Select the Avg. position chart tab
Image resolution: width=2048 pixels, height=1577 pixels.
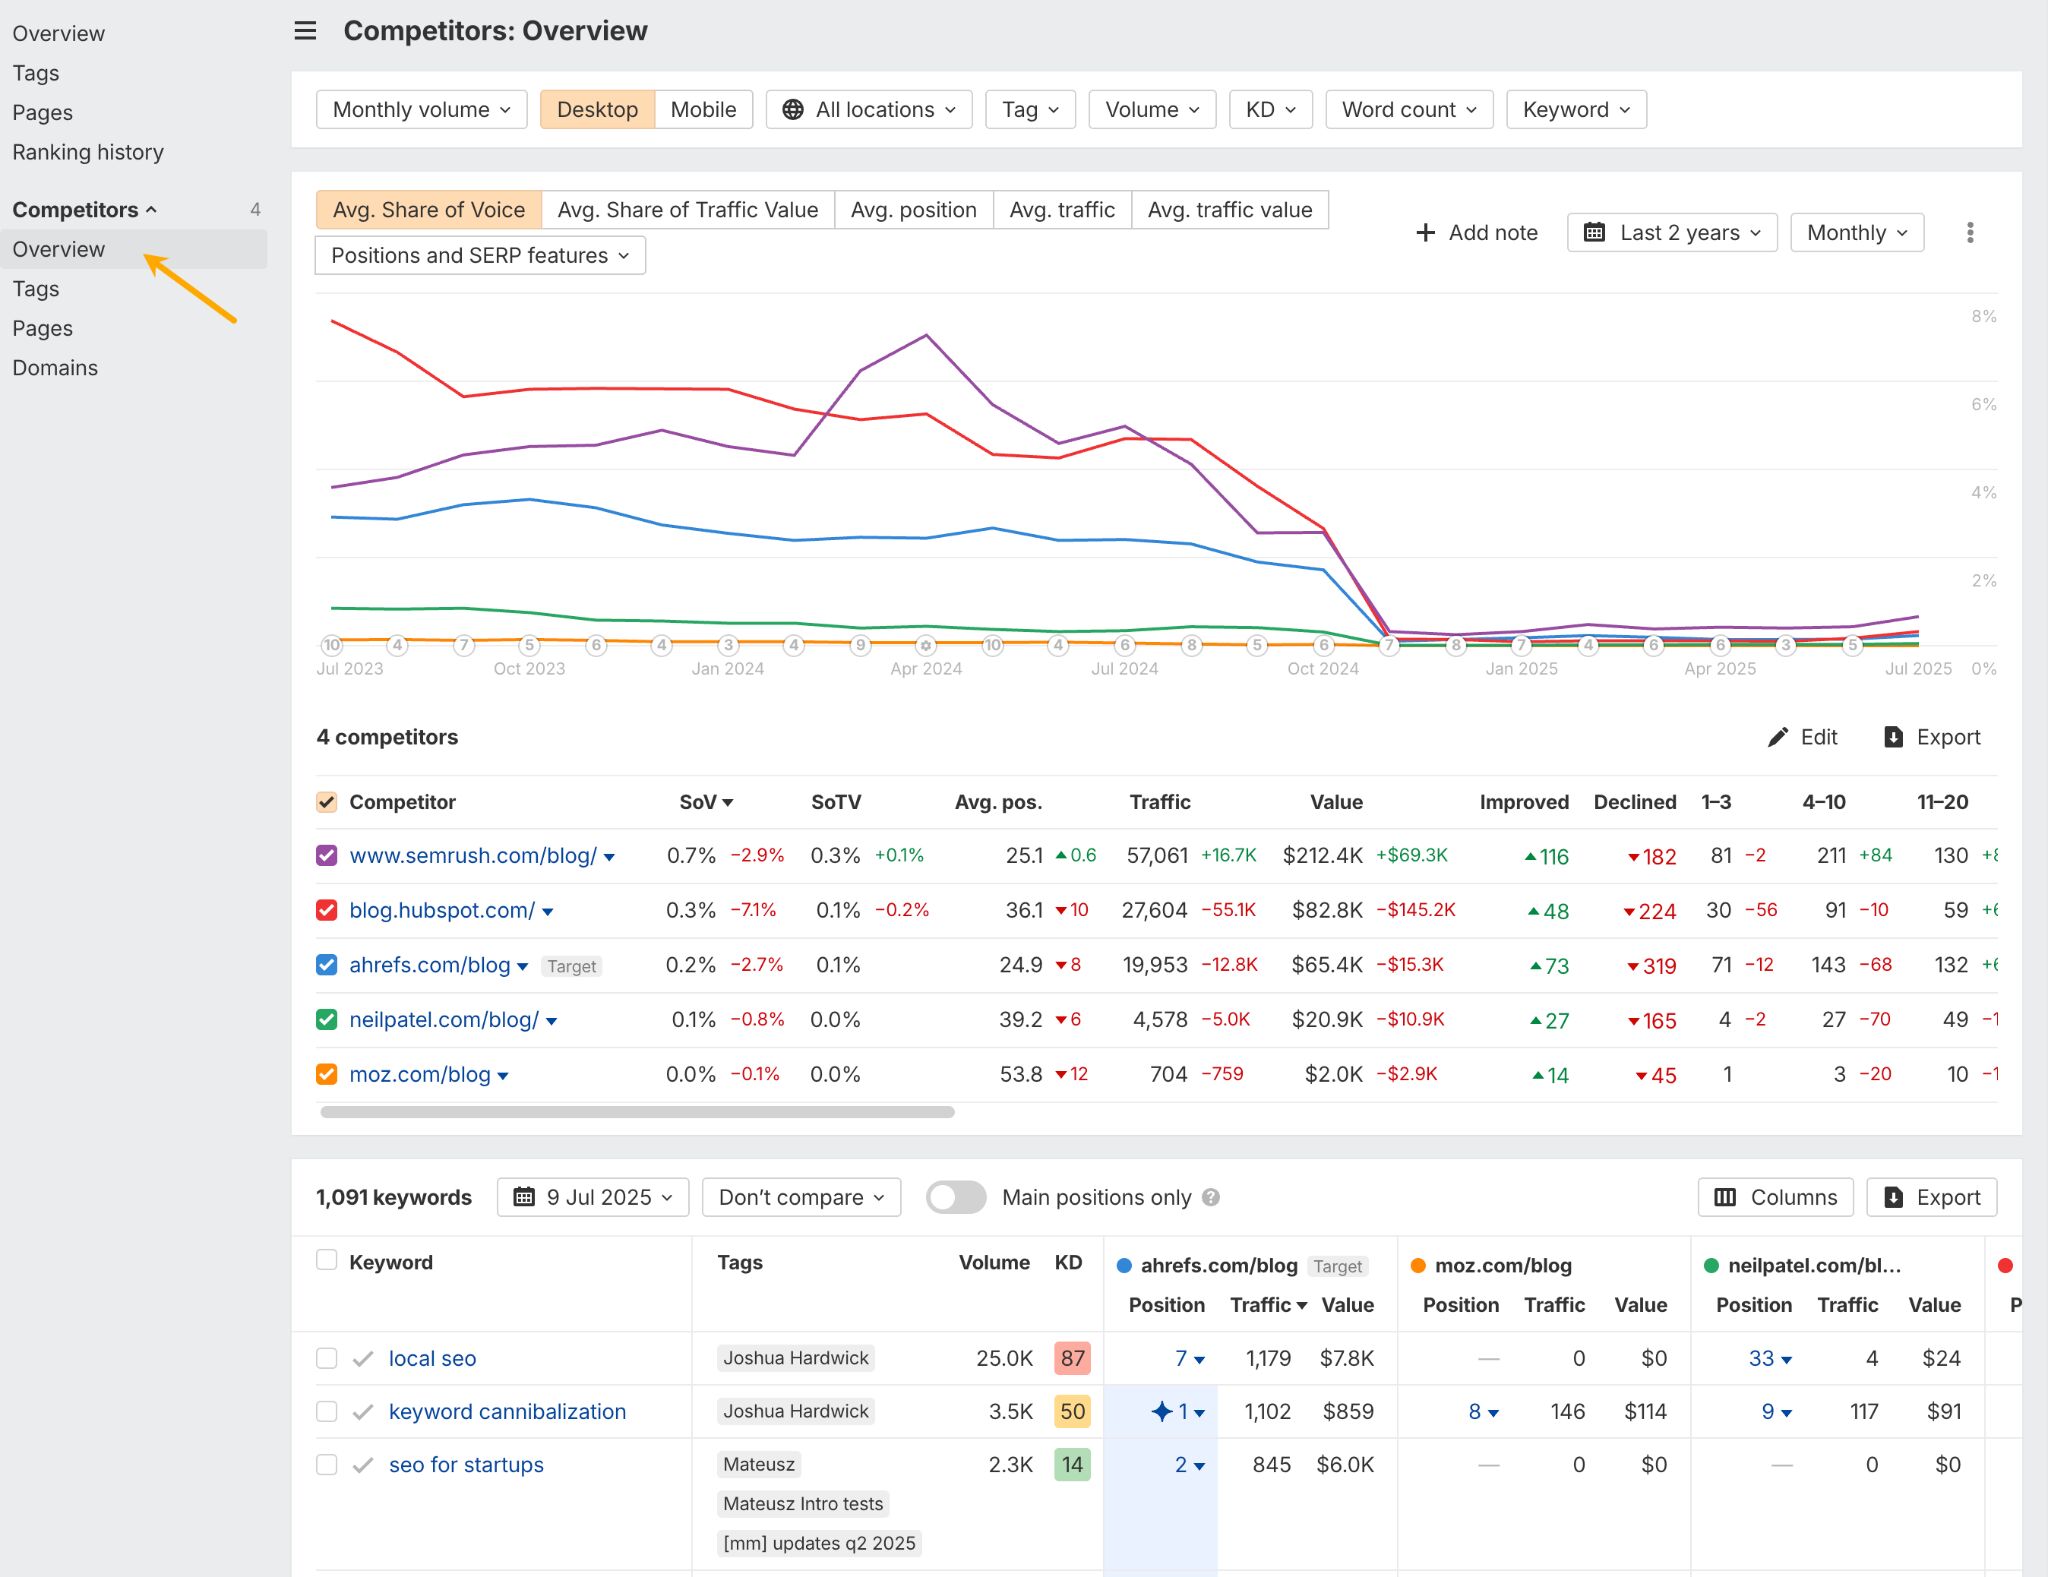(x=913, y=209)
